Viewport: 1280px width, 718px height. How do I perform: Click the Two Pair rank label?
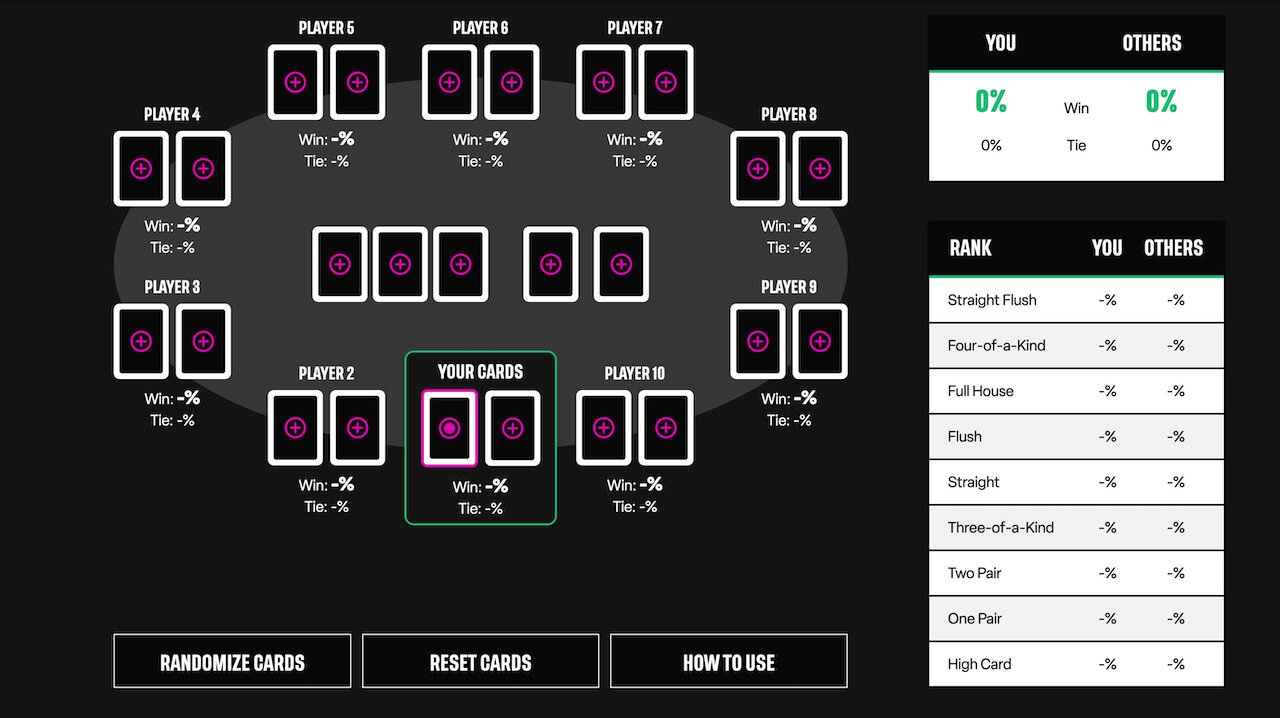(x=974, y=573)
